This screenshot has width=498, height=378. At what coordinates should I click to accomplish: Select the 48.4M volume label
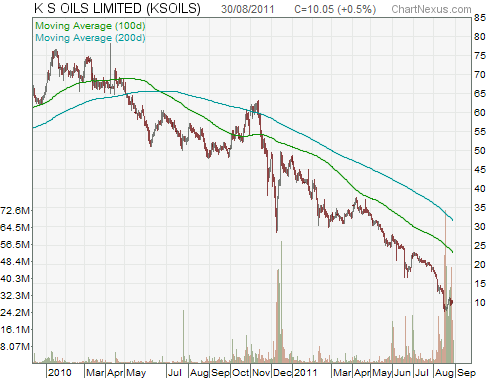[x=15, y=262]
